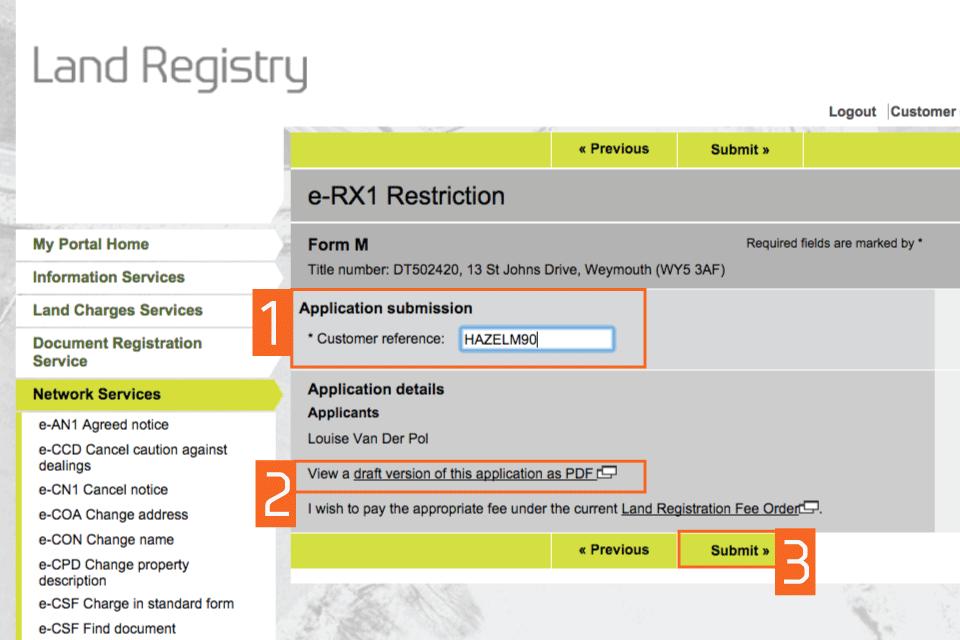Viewport: 960px width, 640px height.
Task: Open the Customer link in the top bar
Action: click(x=922, y=112)
